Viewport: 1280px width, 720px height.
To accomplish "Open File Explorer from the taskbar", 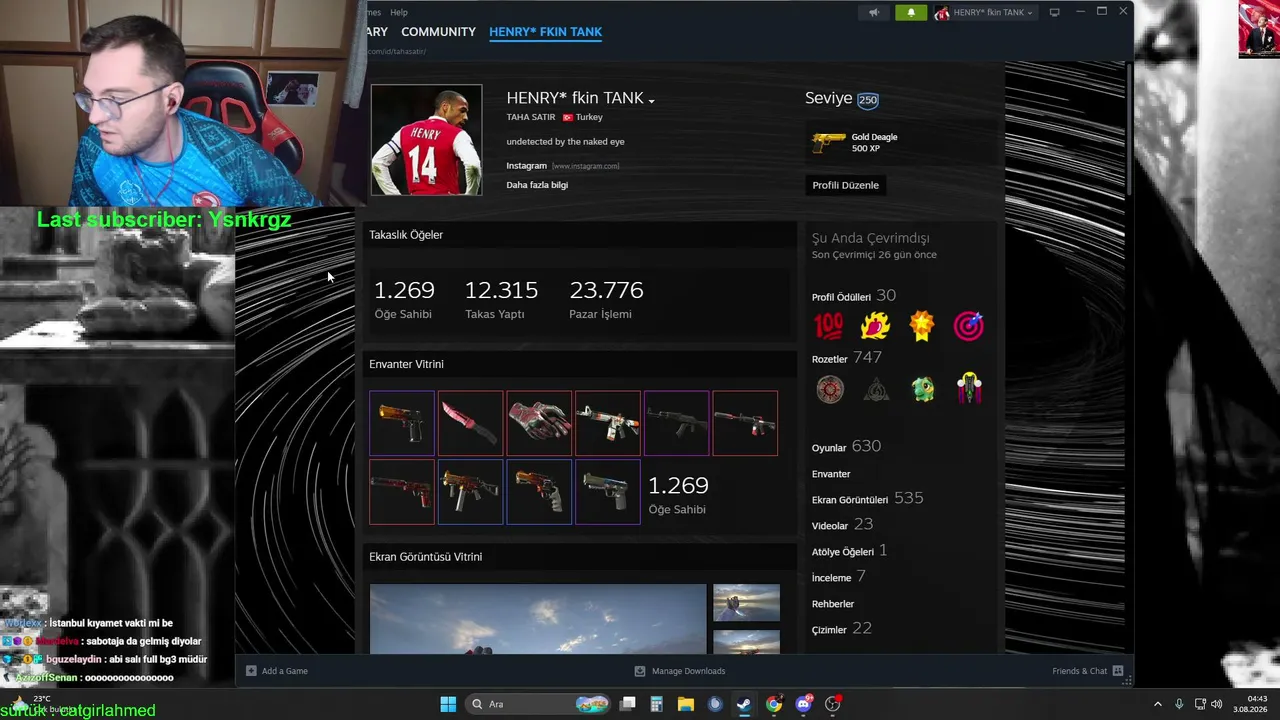I will [685, 704].
